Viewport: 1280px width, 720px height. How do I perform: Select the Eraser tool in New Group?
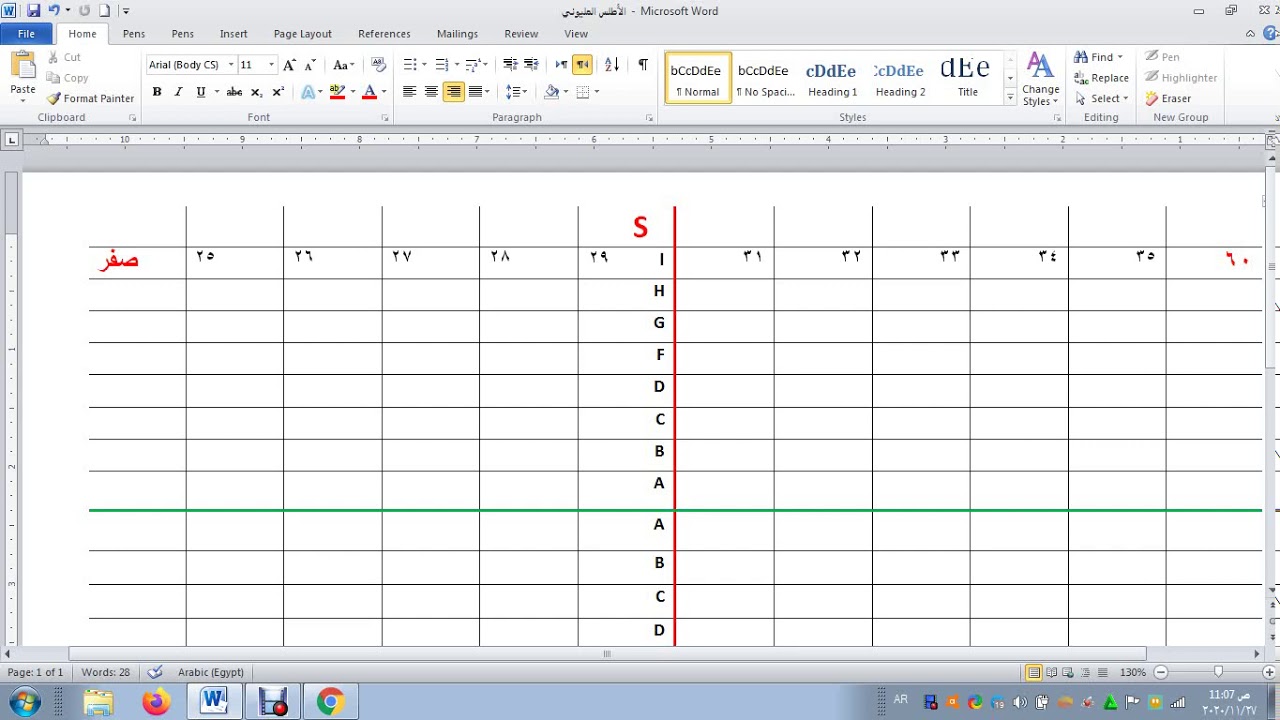point(1168,99)
